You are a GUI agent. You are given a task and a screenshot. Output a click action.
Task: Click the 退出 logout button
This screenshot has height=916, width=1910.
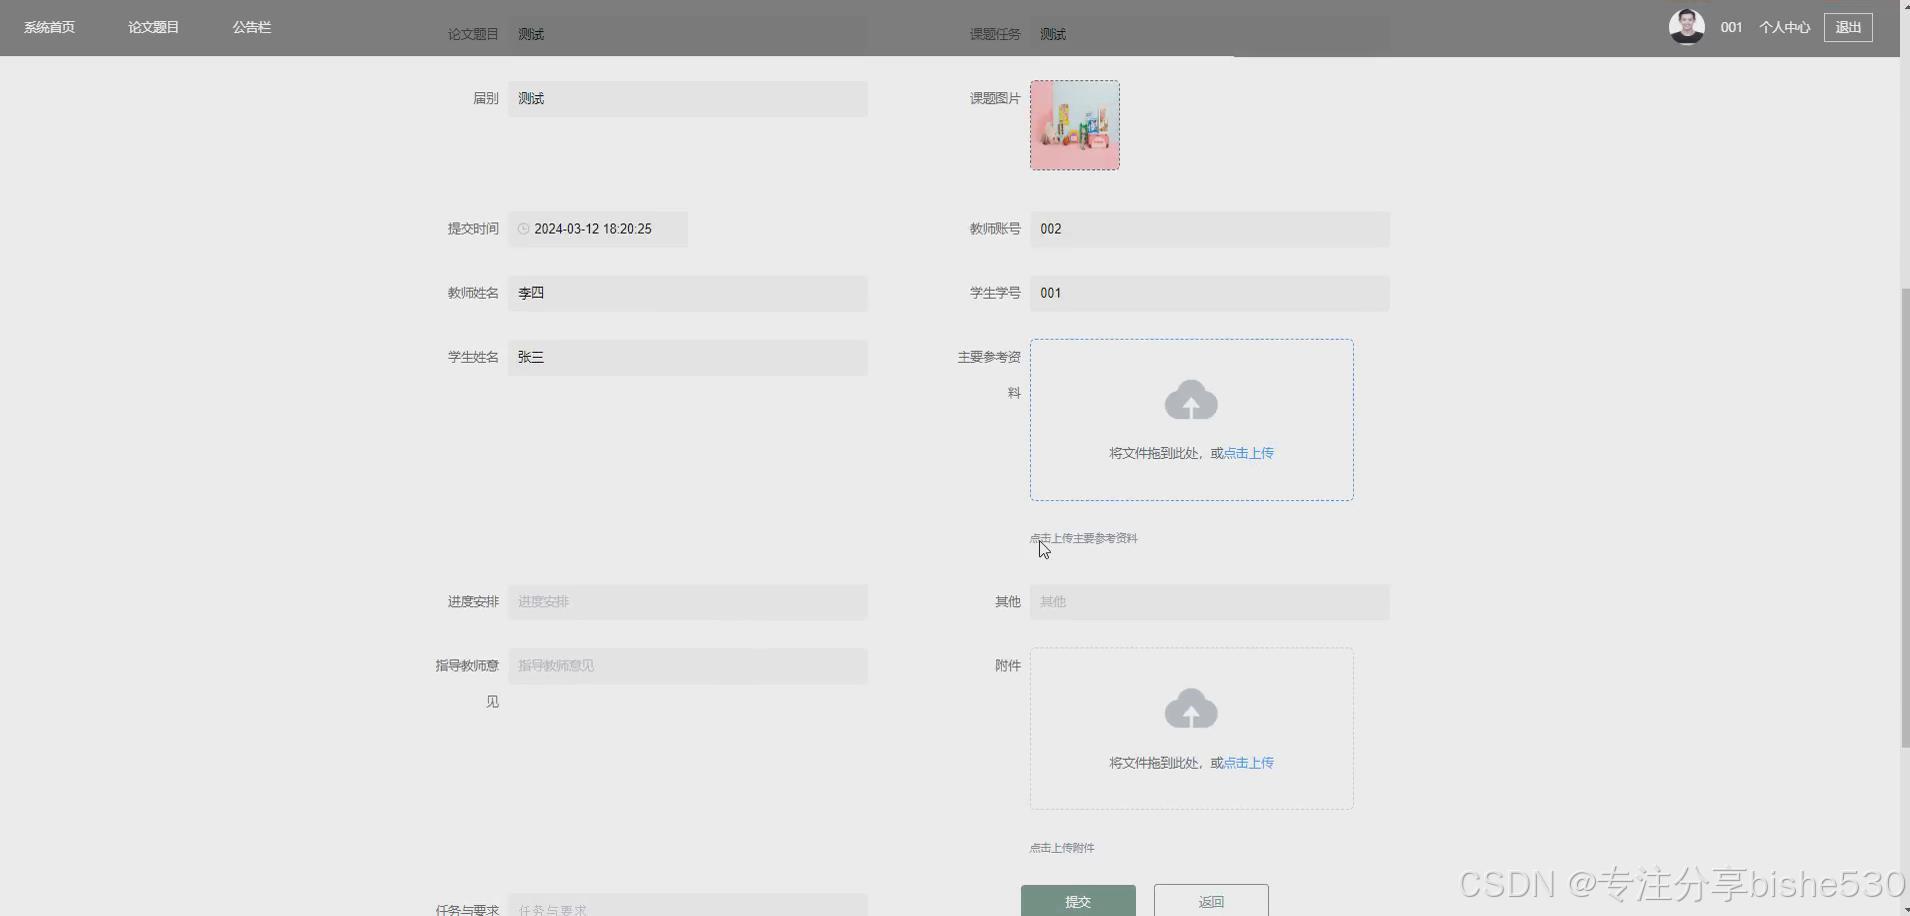click(x=1849, y=27)
